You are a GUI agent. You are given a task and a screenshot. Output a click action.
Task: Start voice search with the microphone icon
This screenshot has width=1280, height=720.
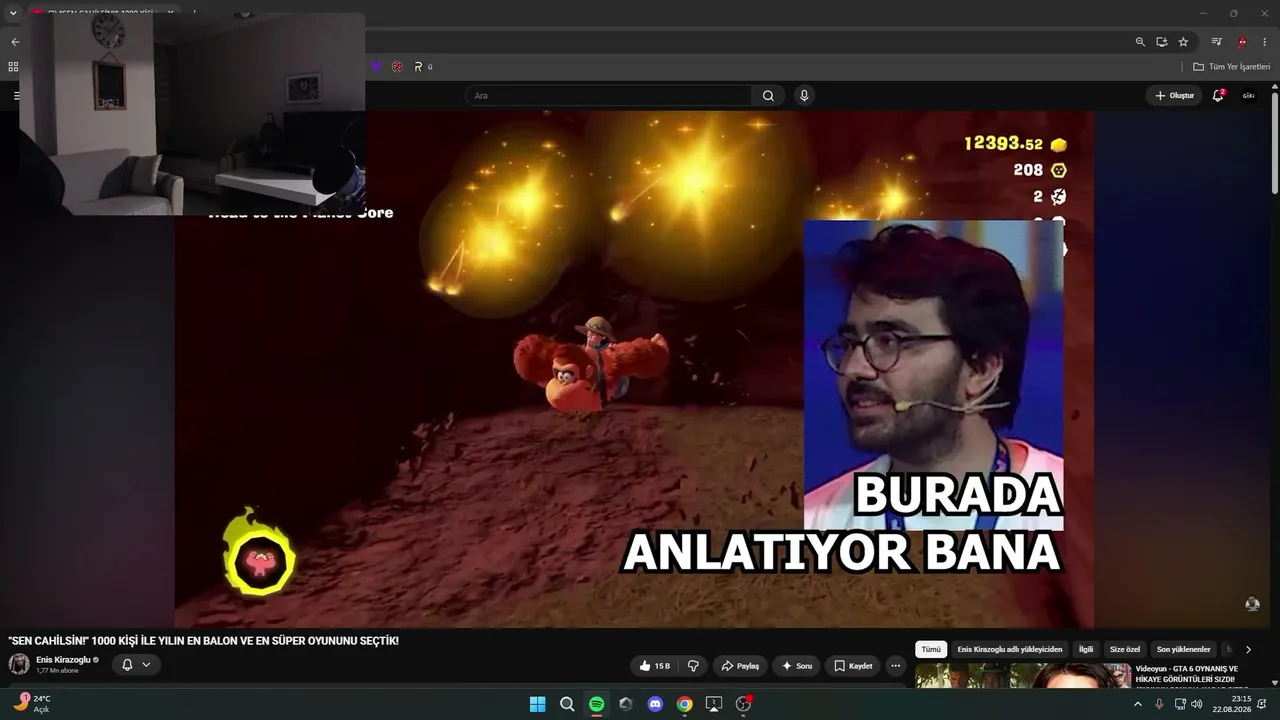click(804, 96)
